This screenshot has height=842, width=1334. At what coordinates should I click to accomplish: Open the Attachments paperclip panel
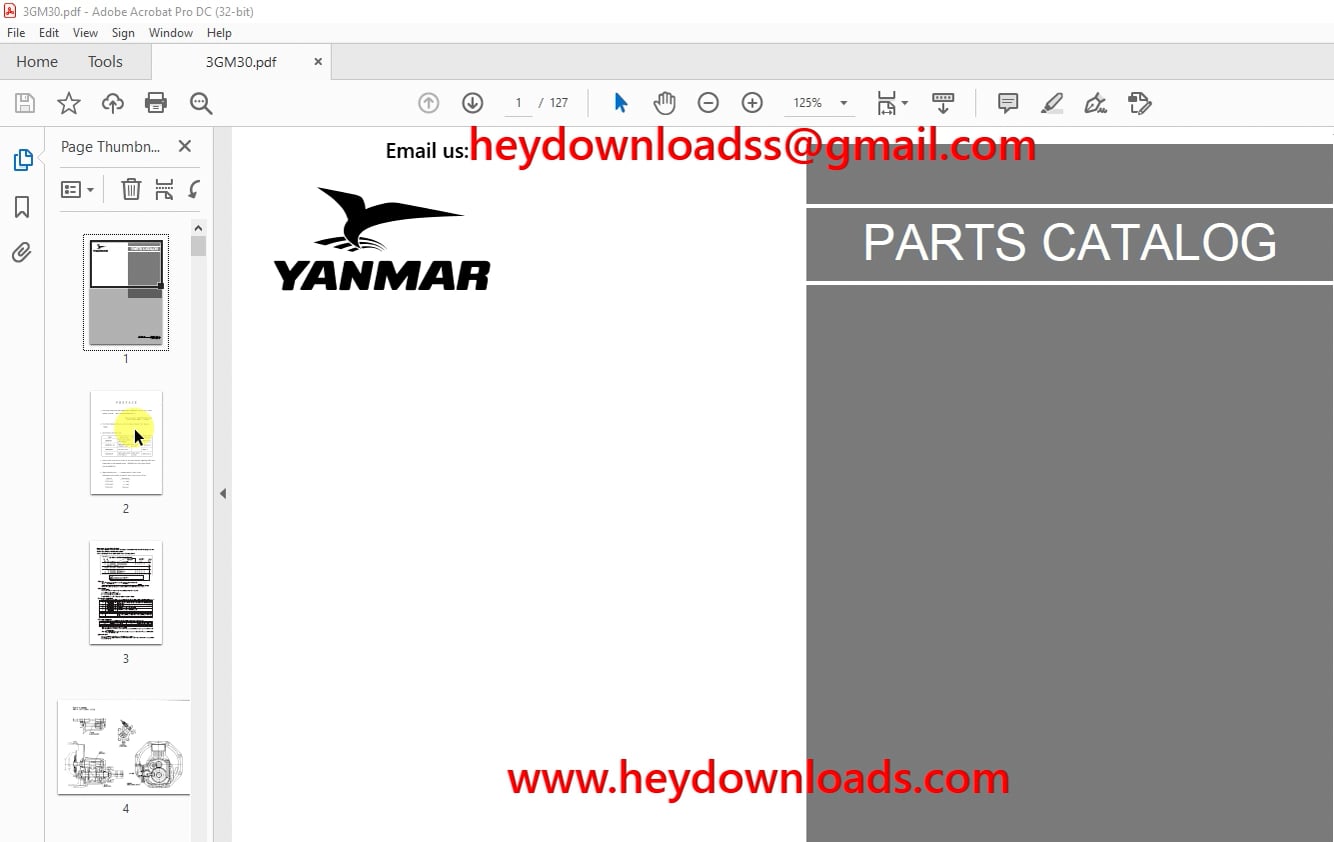(22, 252)
